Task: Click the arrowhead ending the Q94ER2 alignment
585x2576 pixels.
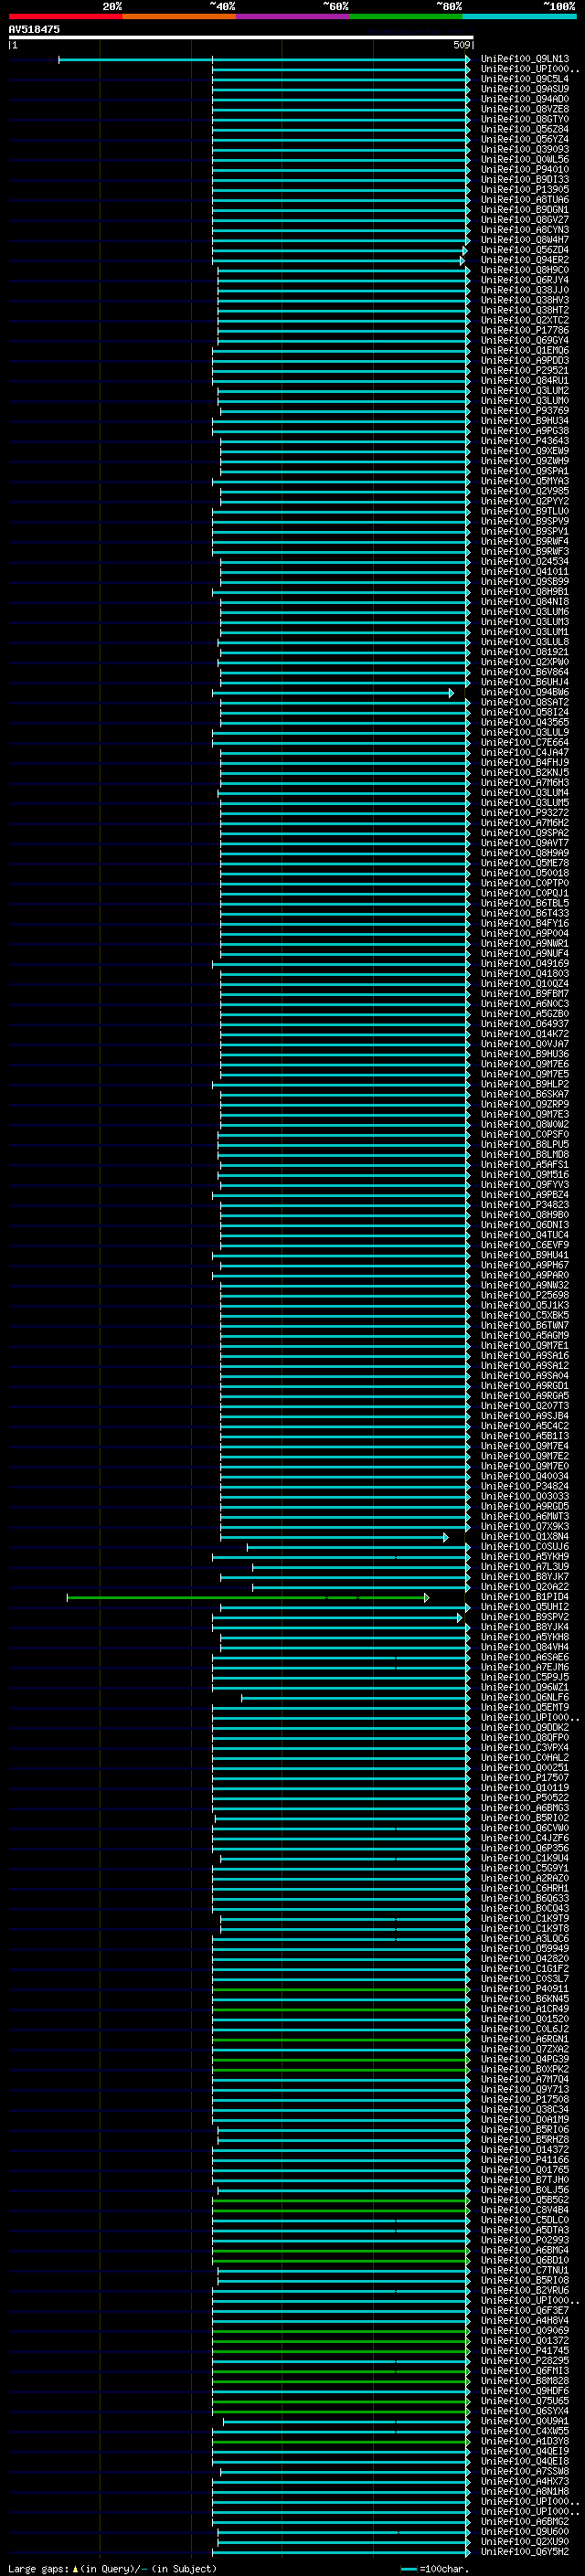Action: click(x=462, y=260)
